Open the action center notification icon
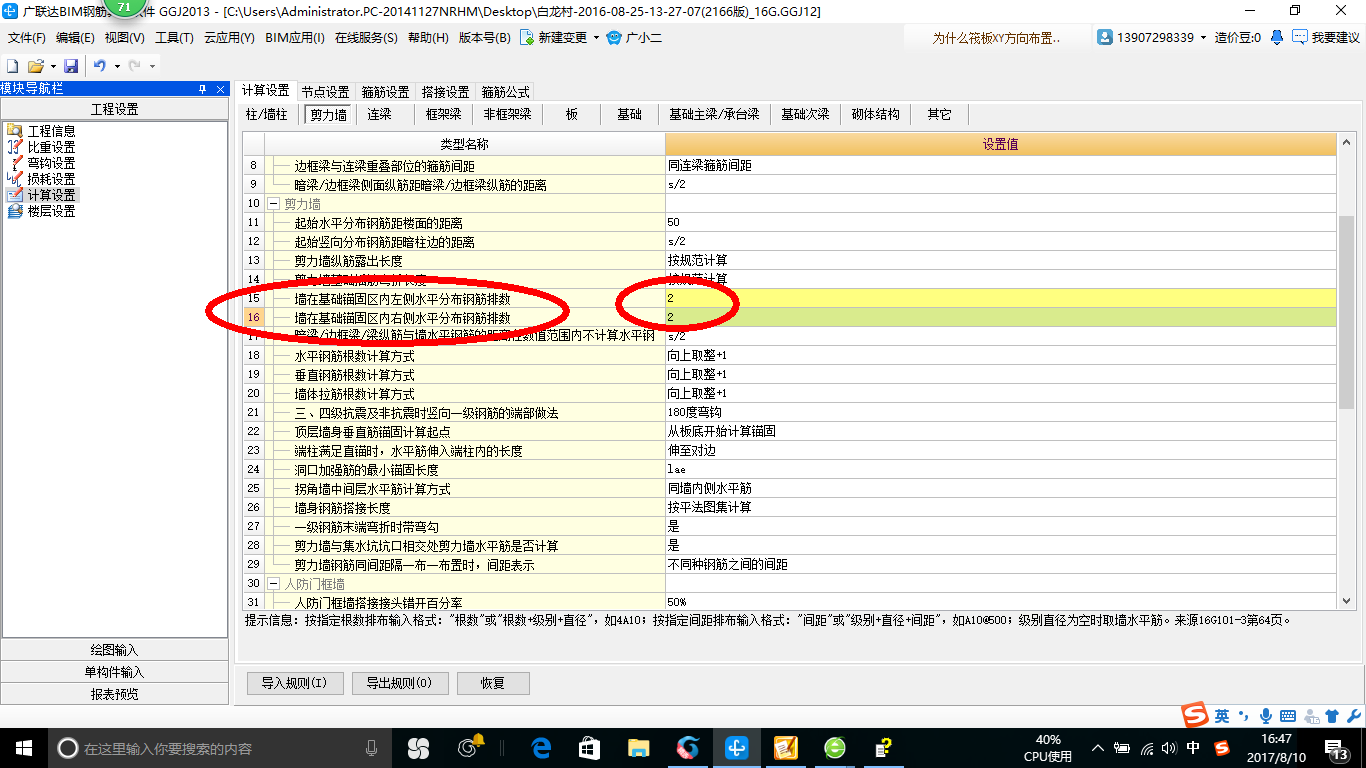The image size is (1366, 768). [x=1336, y=748]
